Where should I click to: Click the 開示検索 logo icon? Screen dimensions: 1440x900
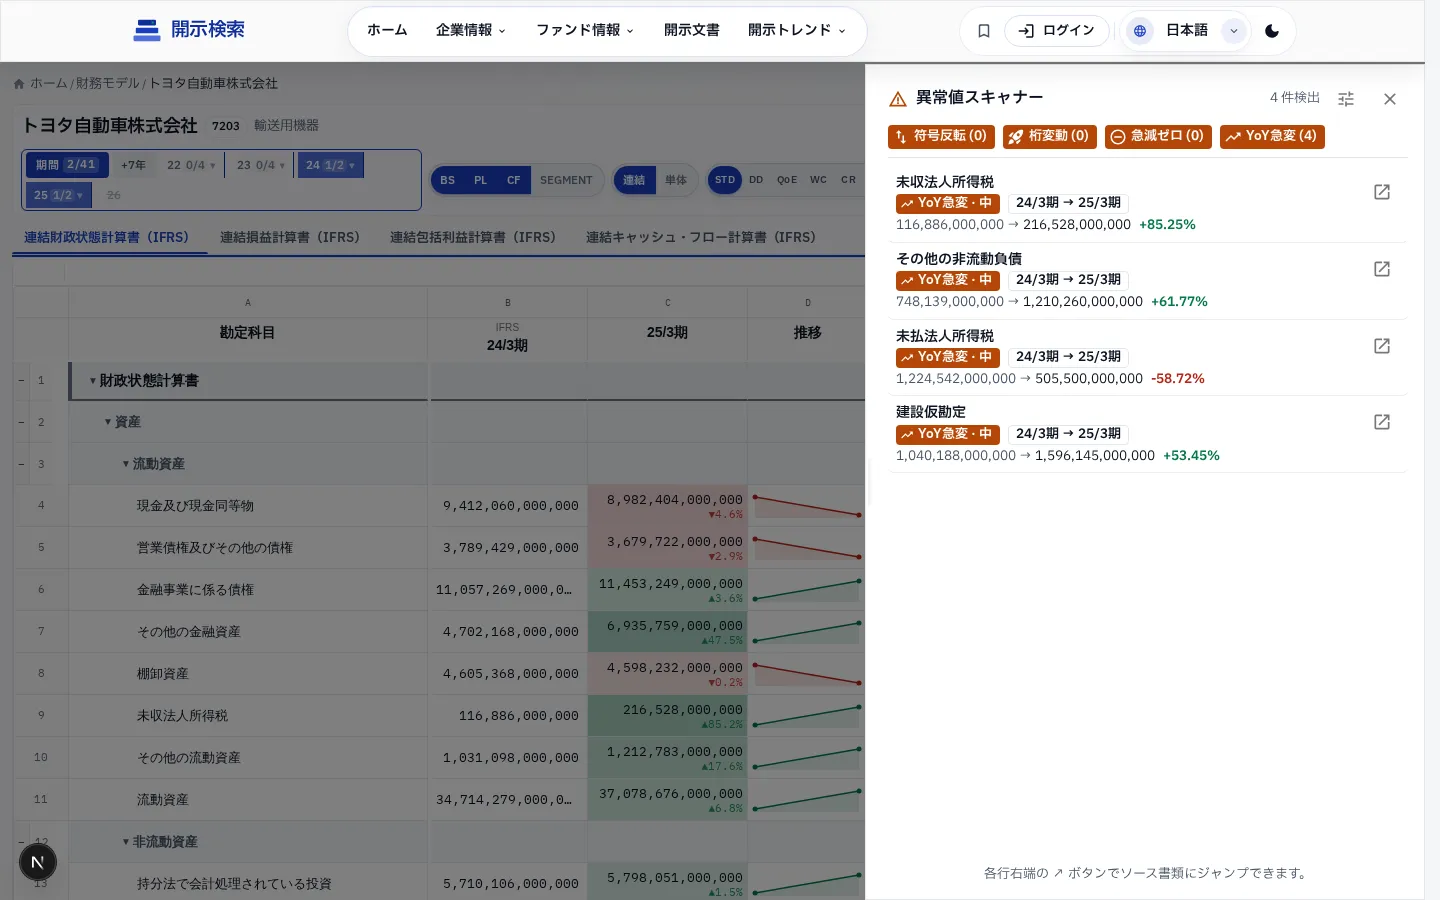[x=147, y=30]
